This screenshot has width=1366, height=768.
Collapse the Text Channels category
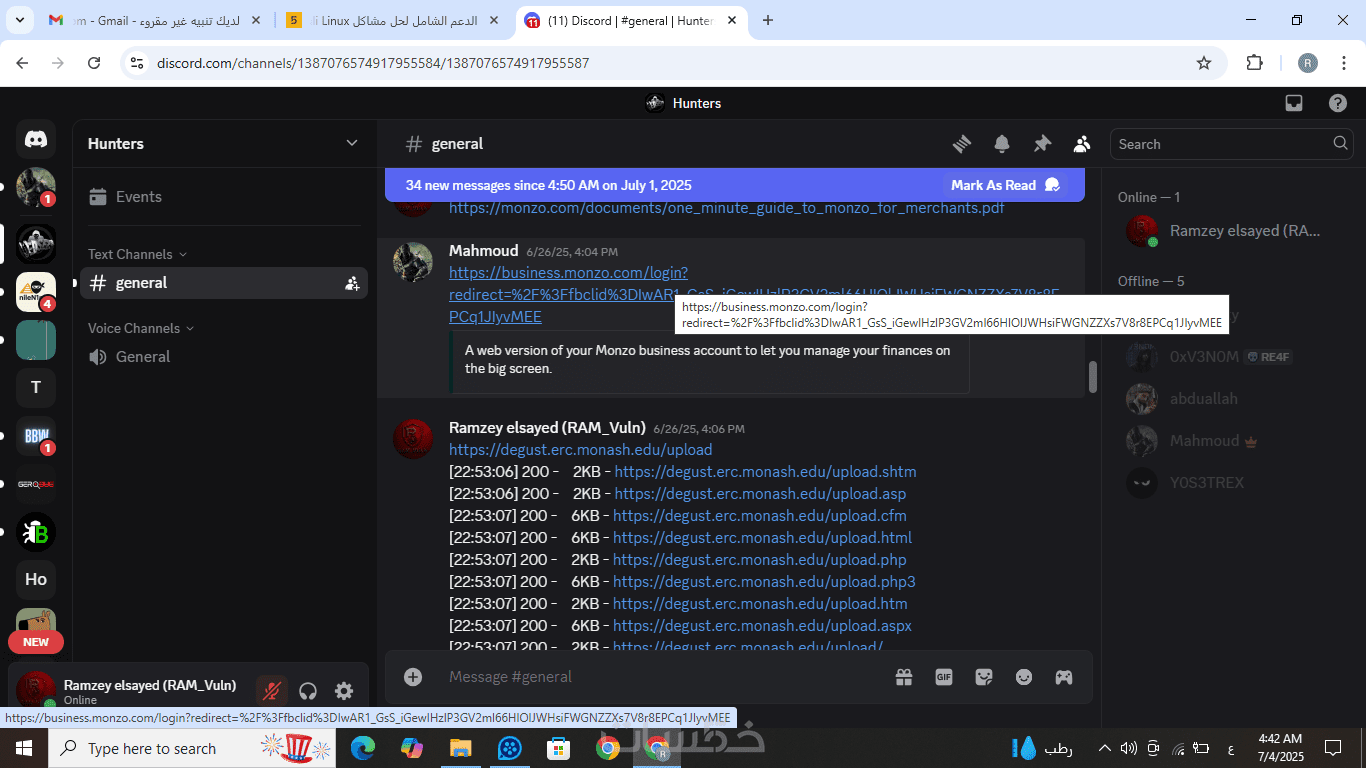(137, 254)
